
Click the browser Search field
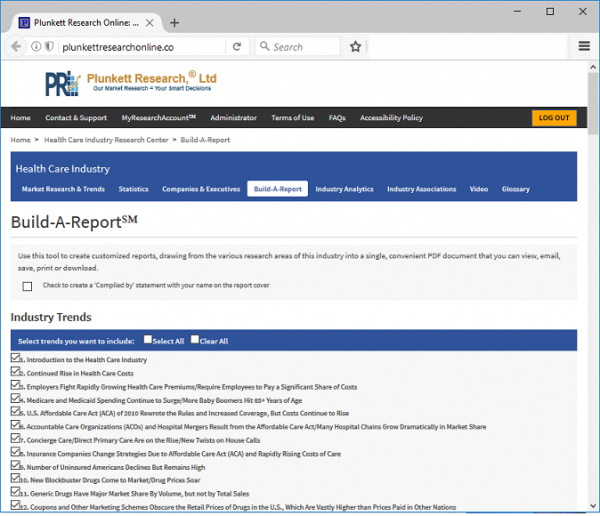298,47
